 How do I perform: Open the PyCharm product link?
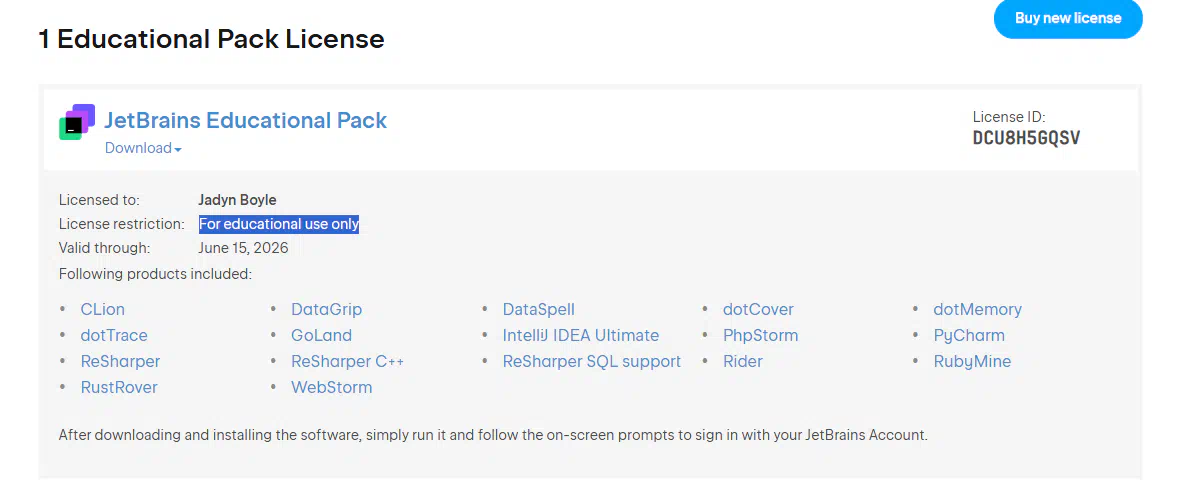969,335
